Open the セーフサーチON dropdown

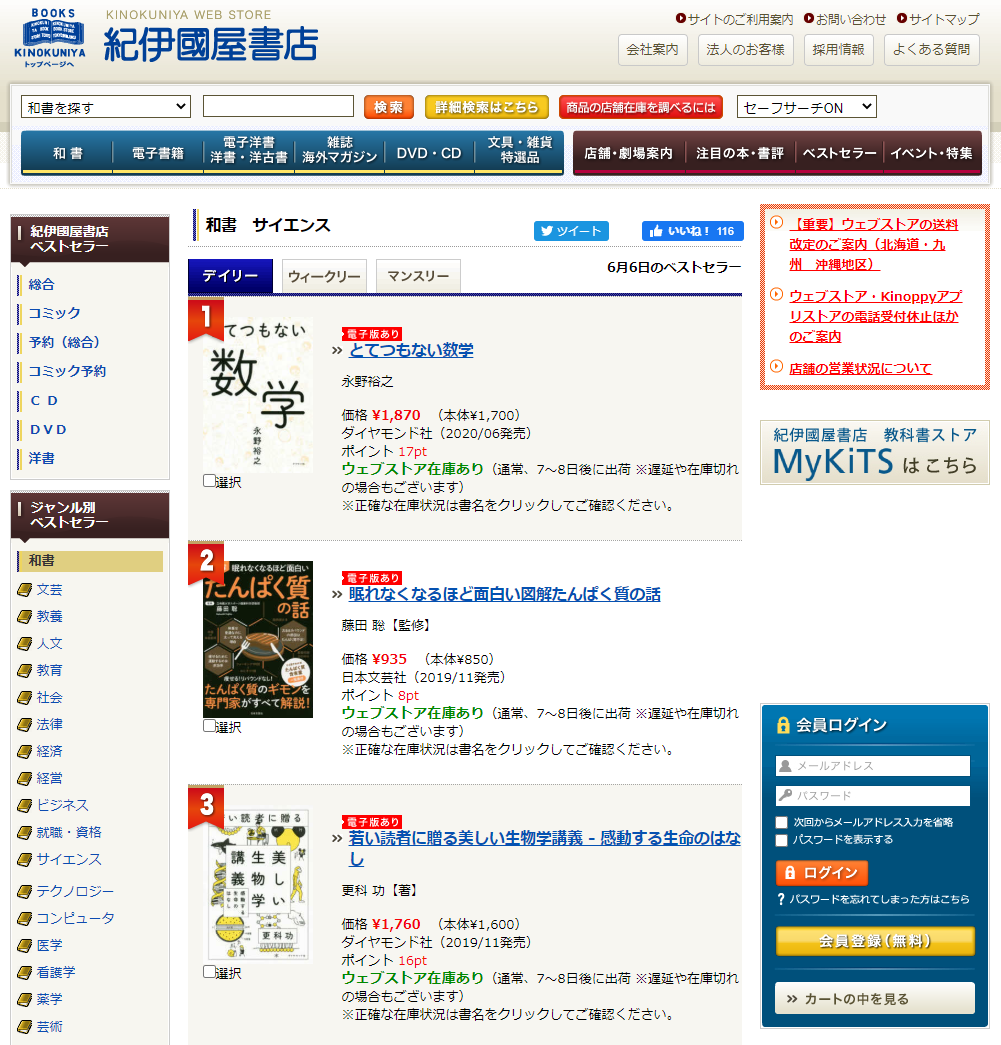point(806,107)
